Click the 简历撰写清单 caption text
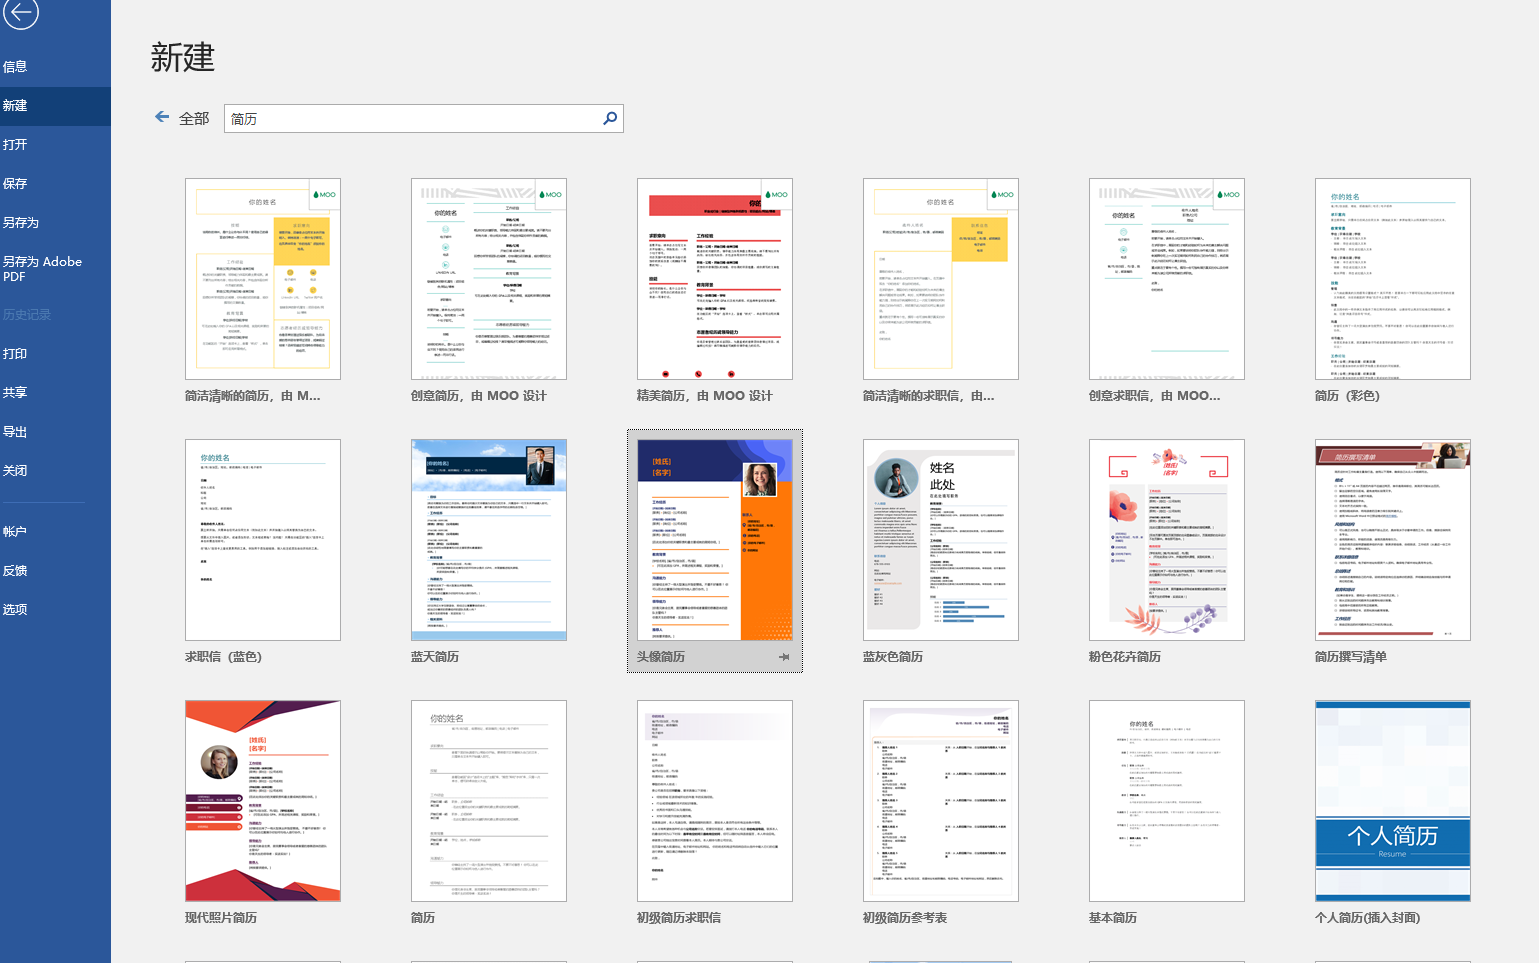 point(1351,657)
